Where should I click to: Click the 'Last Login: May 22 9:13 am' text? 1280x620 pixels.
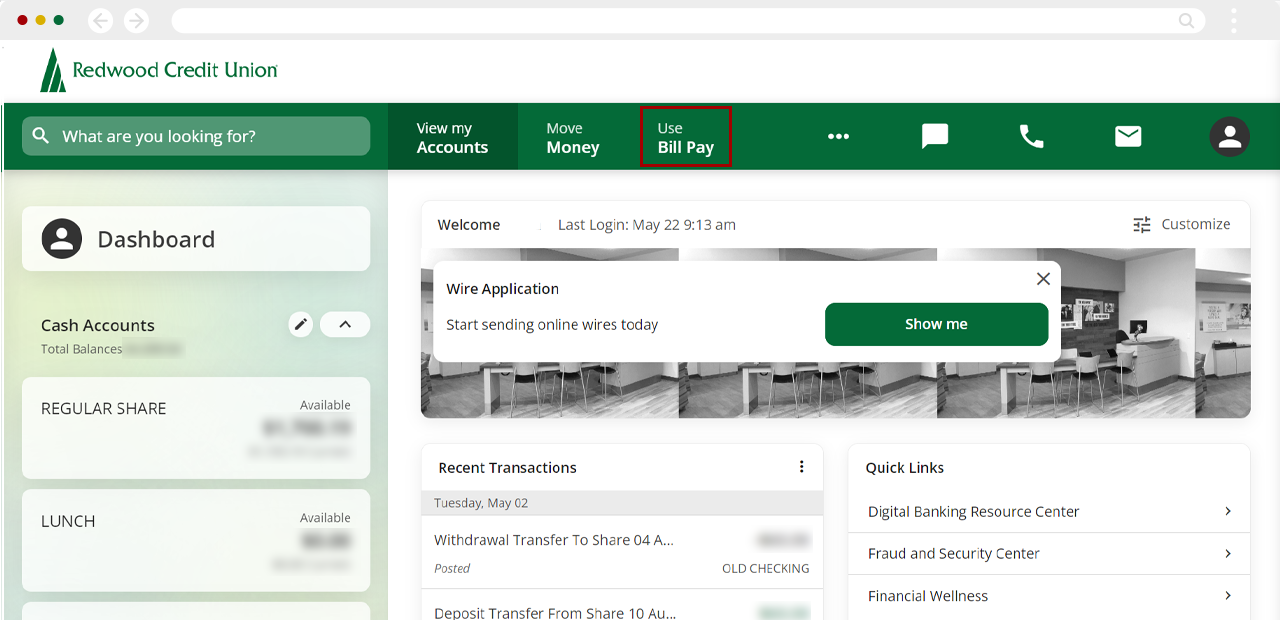tap(647, 225)
